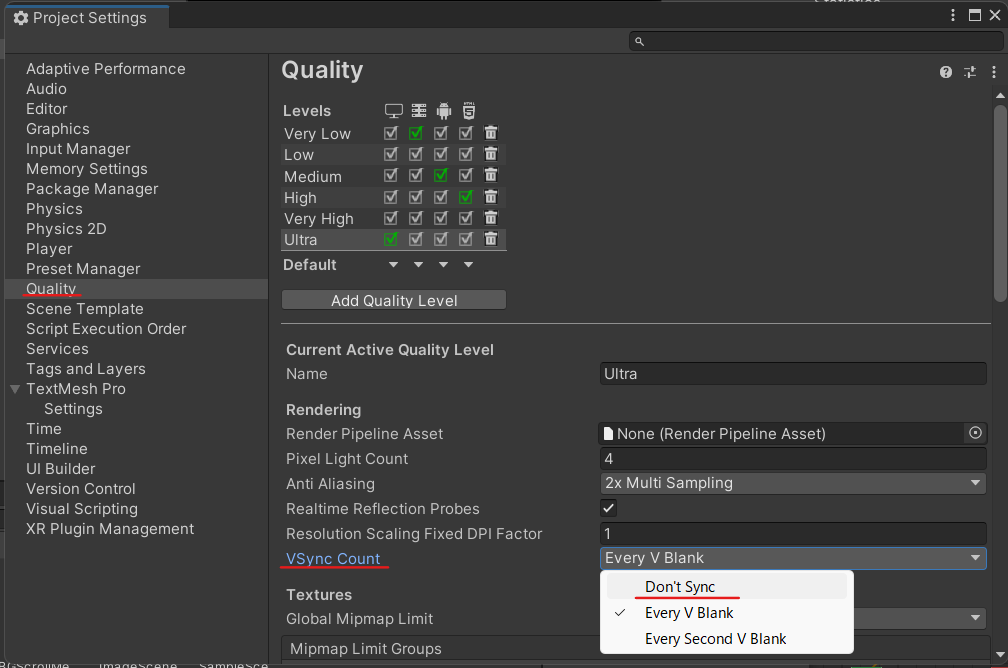The height and width of the screenshot is (668, 1008).
Task: Select Quality category in the sidebar
Action: 136,289
